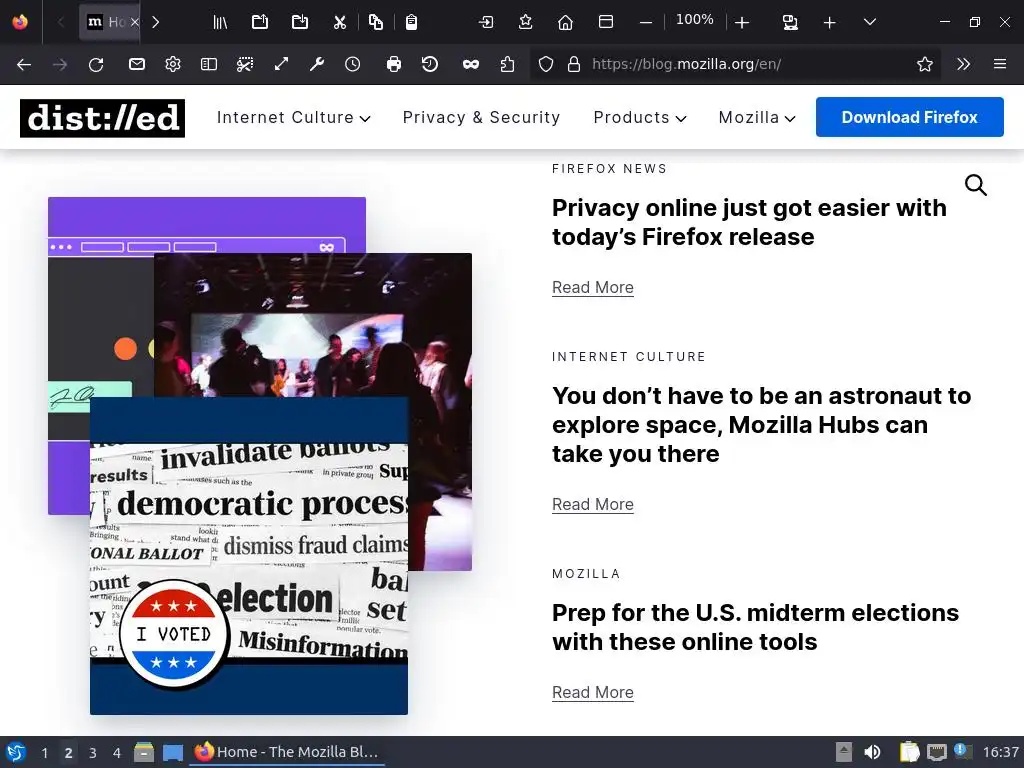Click the Cut scissors icon

point(340,22)
